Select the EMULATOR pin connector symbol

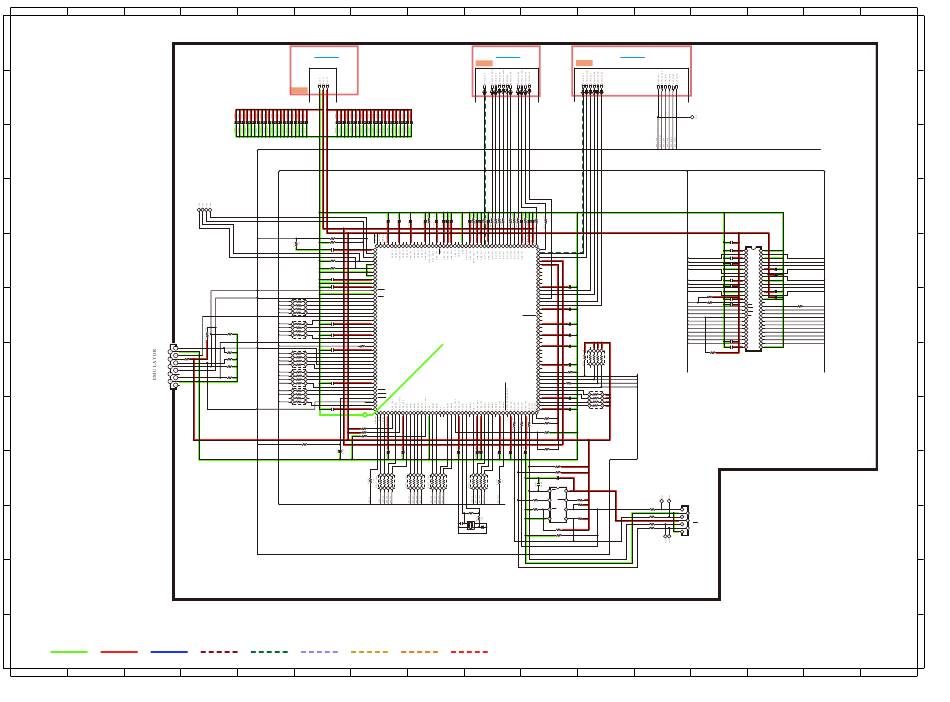(174, 366)
